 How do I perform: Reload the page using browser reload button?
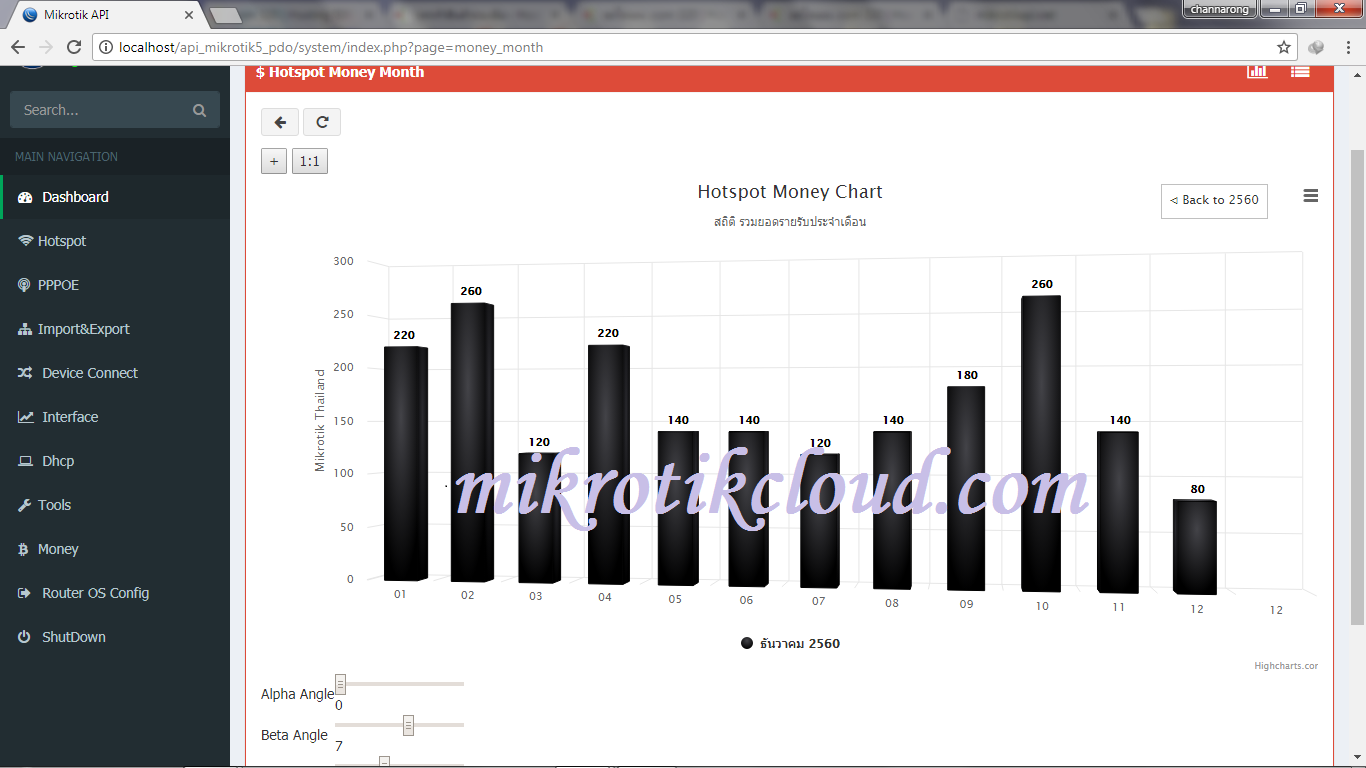tap(74, 47)
